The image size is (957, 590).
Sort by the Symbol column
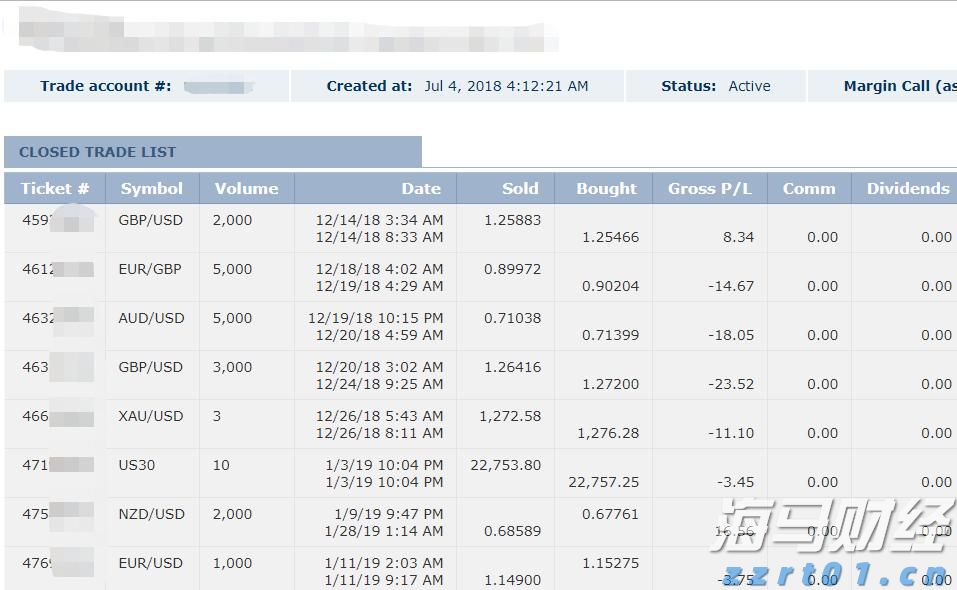coord(151,188)
